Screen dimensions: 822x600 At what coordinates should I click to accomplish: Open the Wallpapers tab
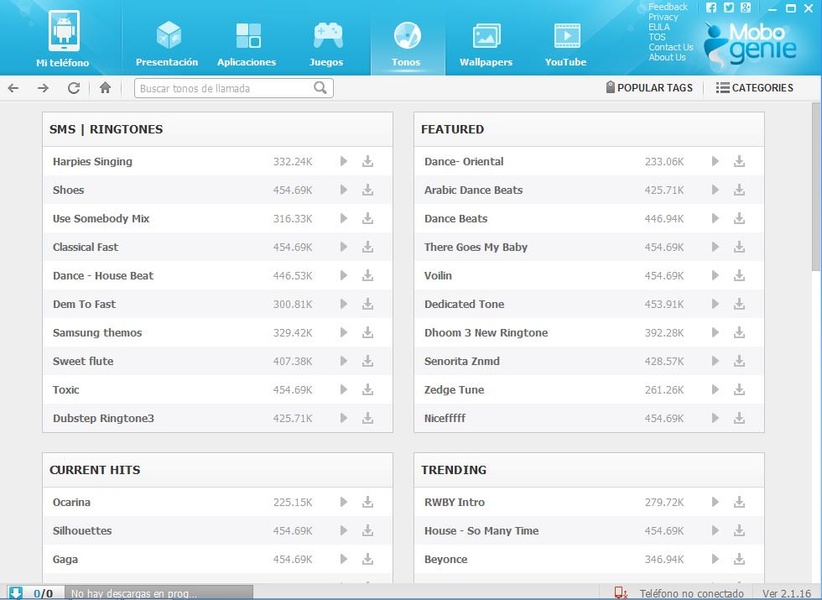486,40
